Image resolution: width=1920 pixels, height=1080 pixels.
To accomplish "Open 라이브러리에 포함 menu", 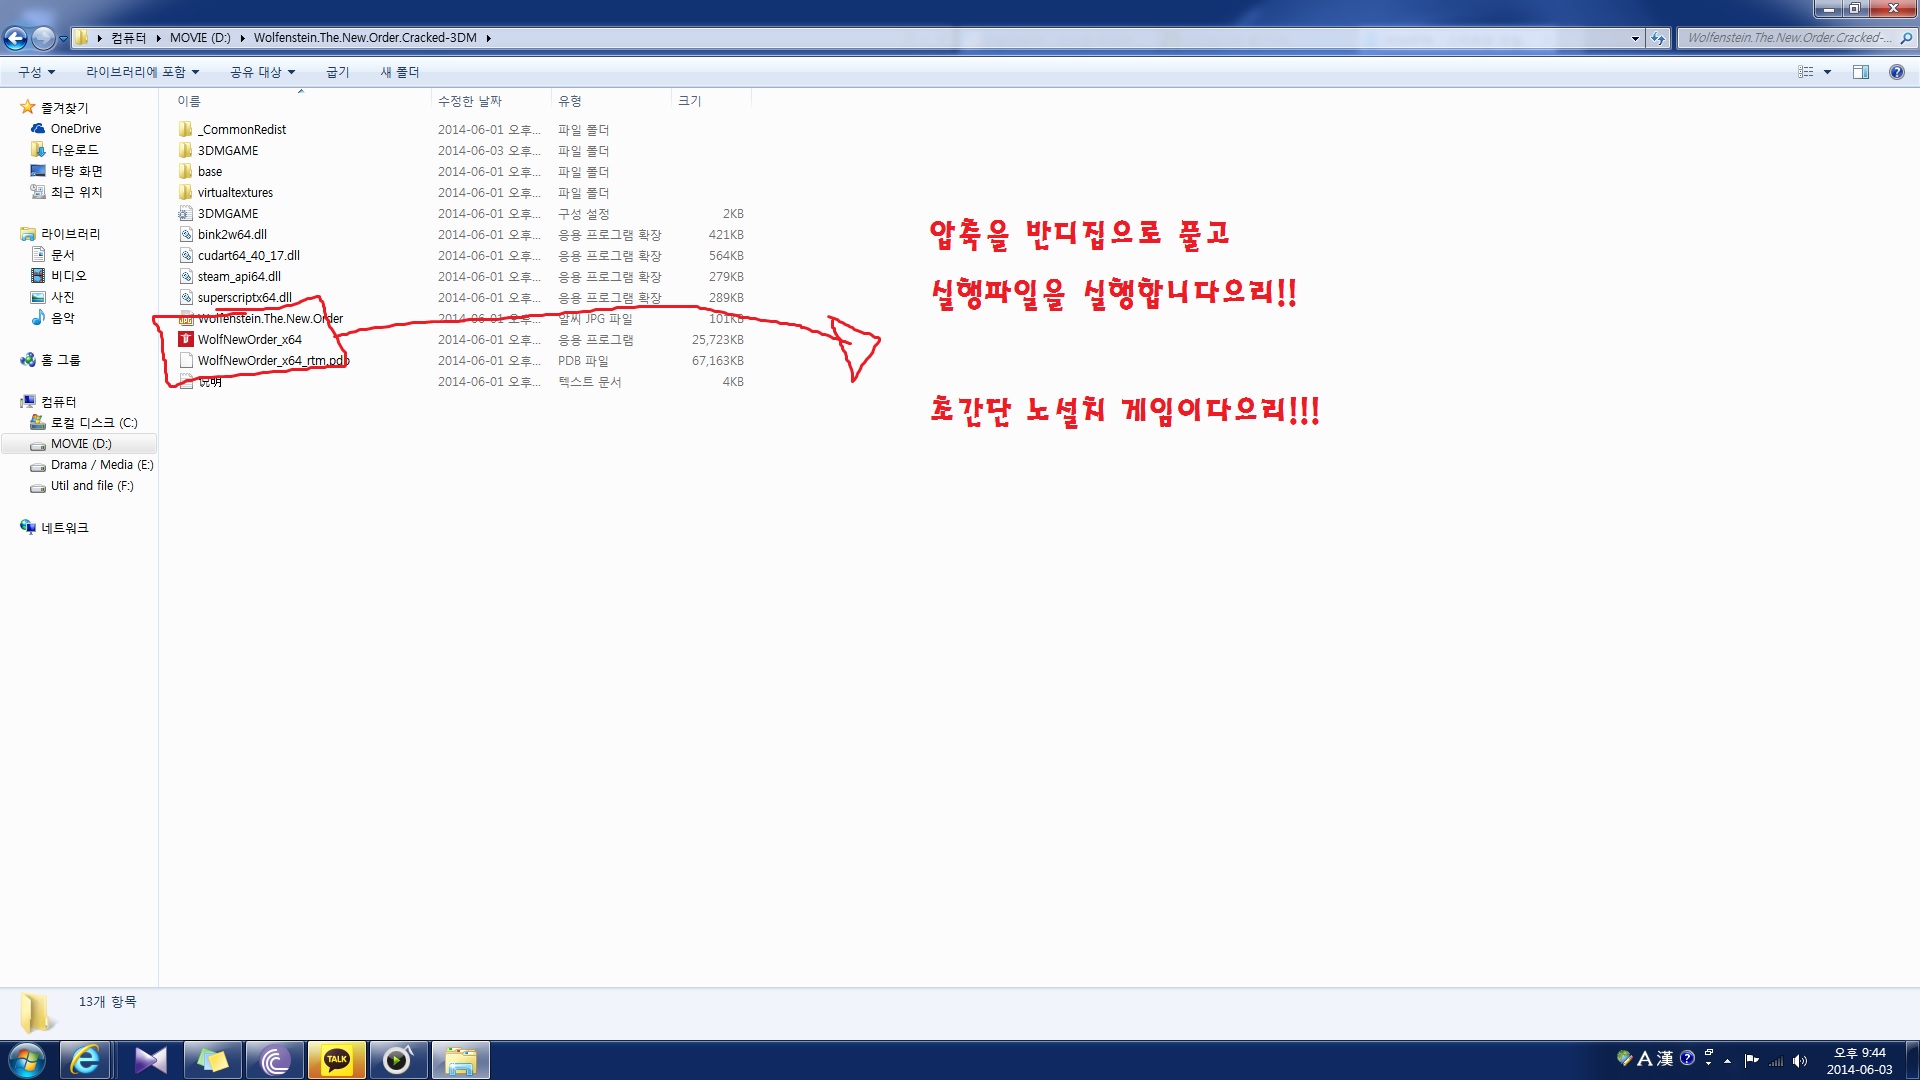I will 142,72.
